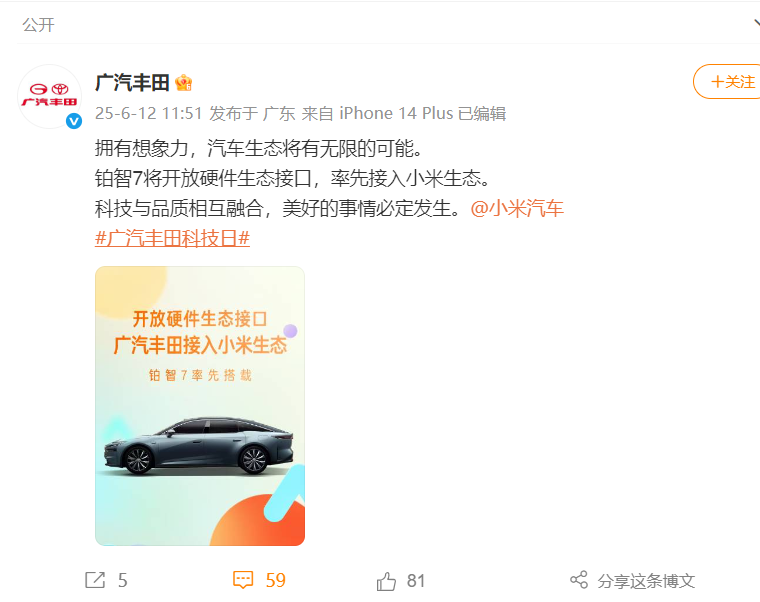The height and width of the screenshot is (602, 760).
Task: Click the comment count 59
Action: [275, 580]
